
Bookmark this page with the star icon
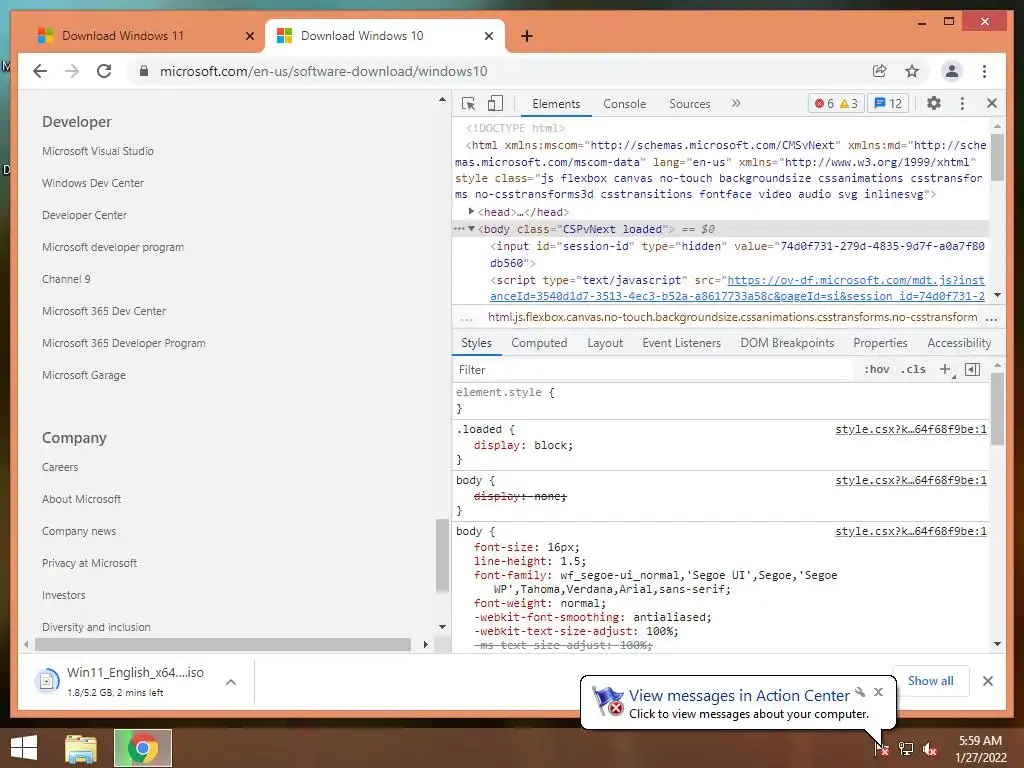(x=912, y=71)
